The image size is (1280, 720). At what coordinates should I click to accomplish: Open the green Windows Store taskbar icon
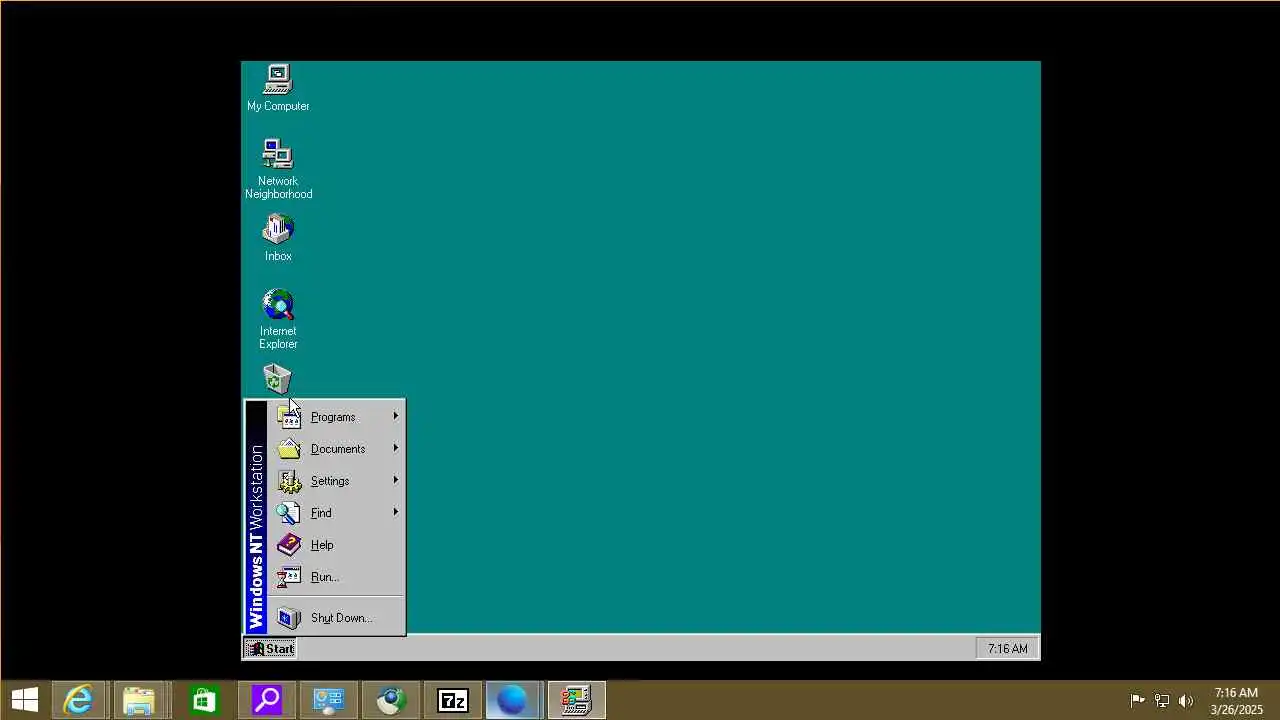[203, 700]
